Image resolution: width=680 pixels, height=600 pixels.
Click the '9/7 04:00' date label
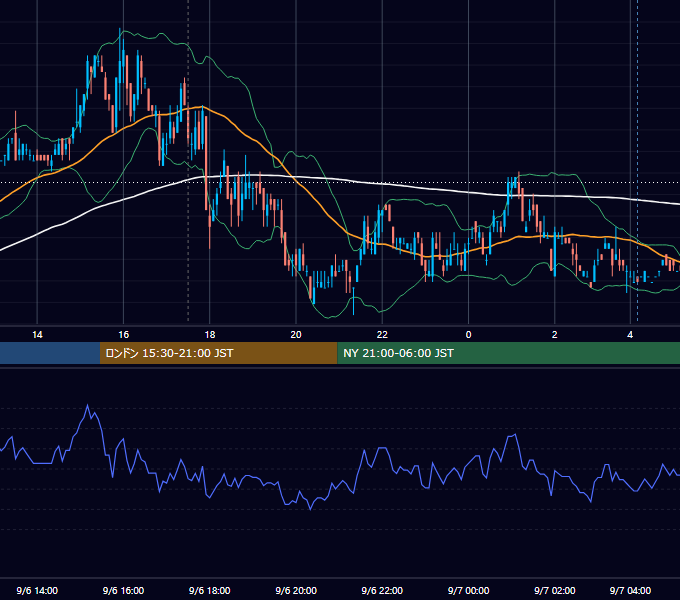pos(630,590)
